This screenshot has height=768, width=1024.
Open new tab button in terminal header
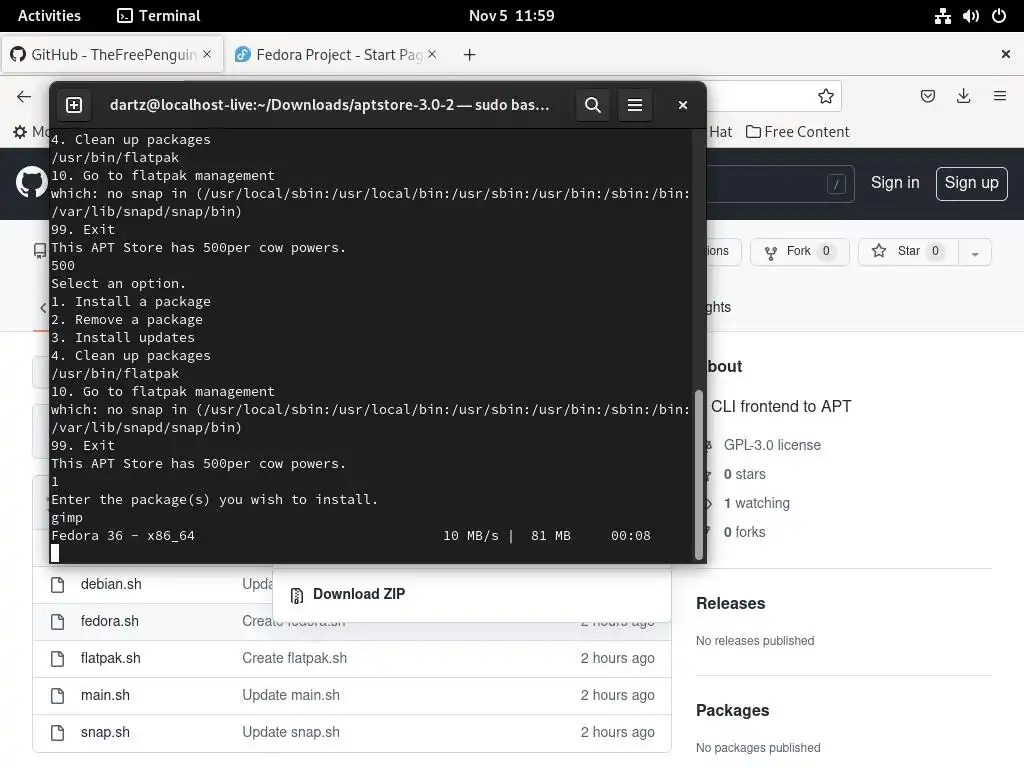tap(74, 105)
